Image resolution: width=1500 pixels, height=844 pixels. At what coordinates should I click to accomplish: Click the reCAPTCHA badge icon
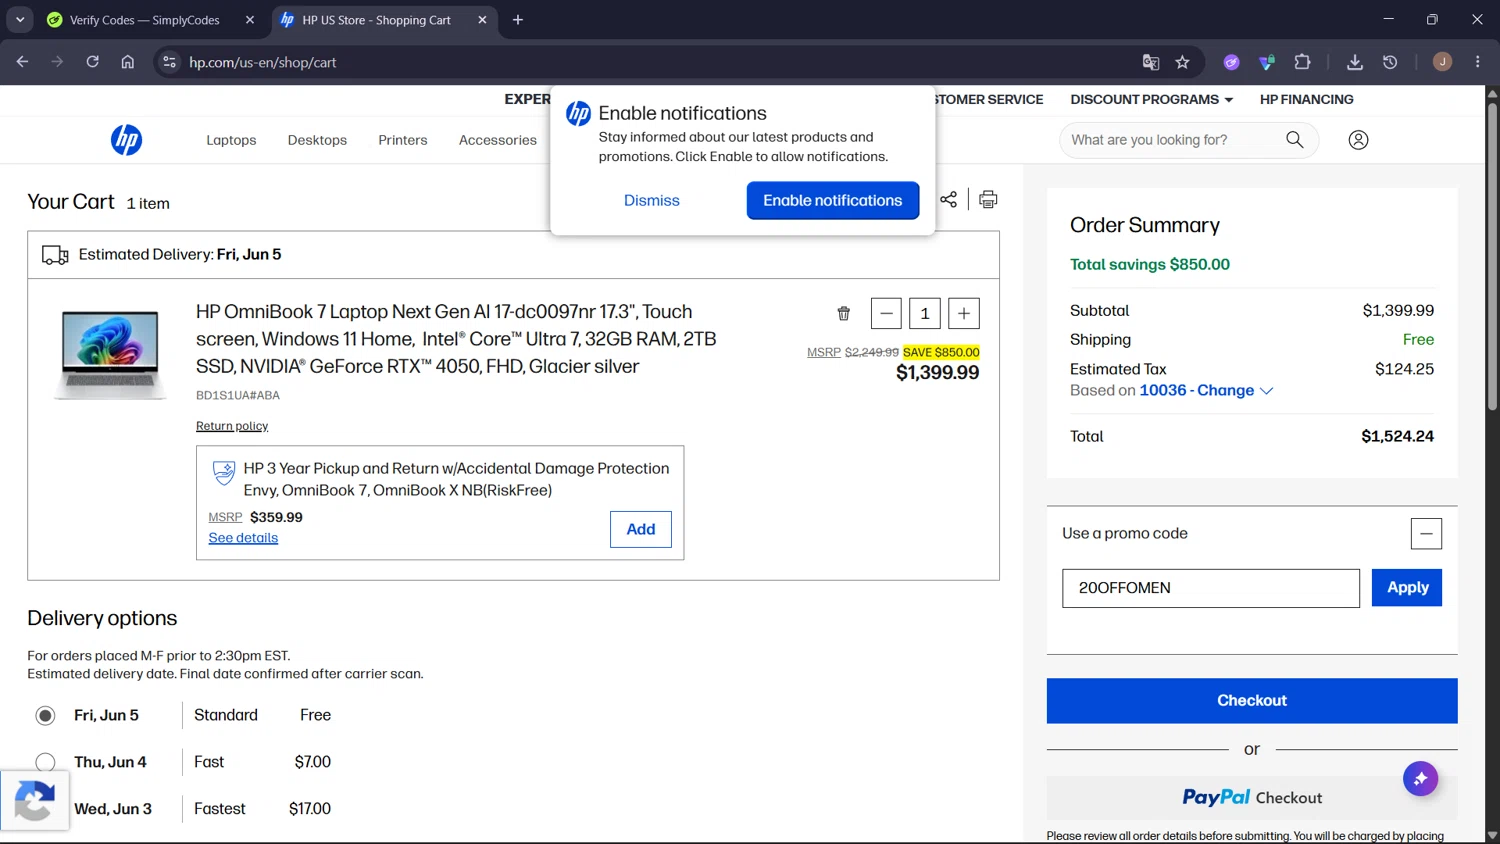pos(34,802)
